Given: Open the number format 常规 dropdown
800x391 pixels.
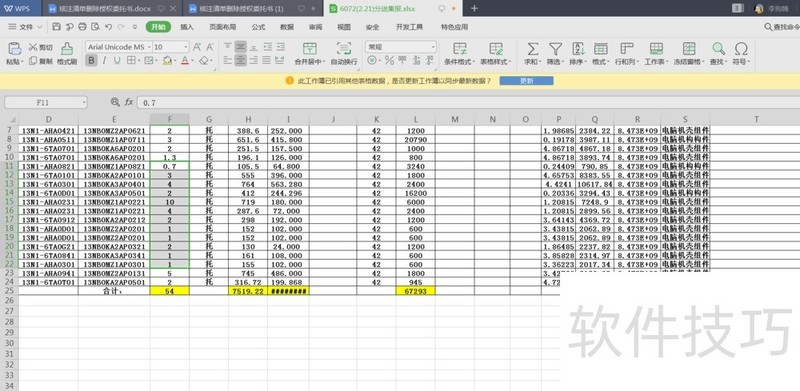Looking at the screenshot, I should click(x=401, y=47).
